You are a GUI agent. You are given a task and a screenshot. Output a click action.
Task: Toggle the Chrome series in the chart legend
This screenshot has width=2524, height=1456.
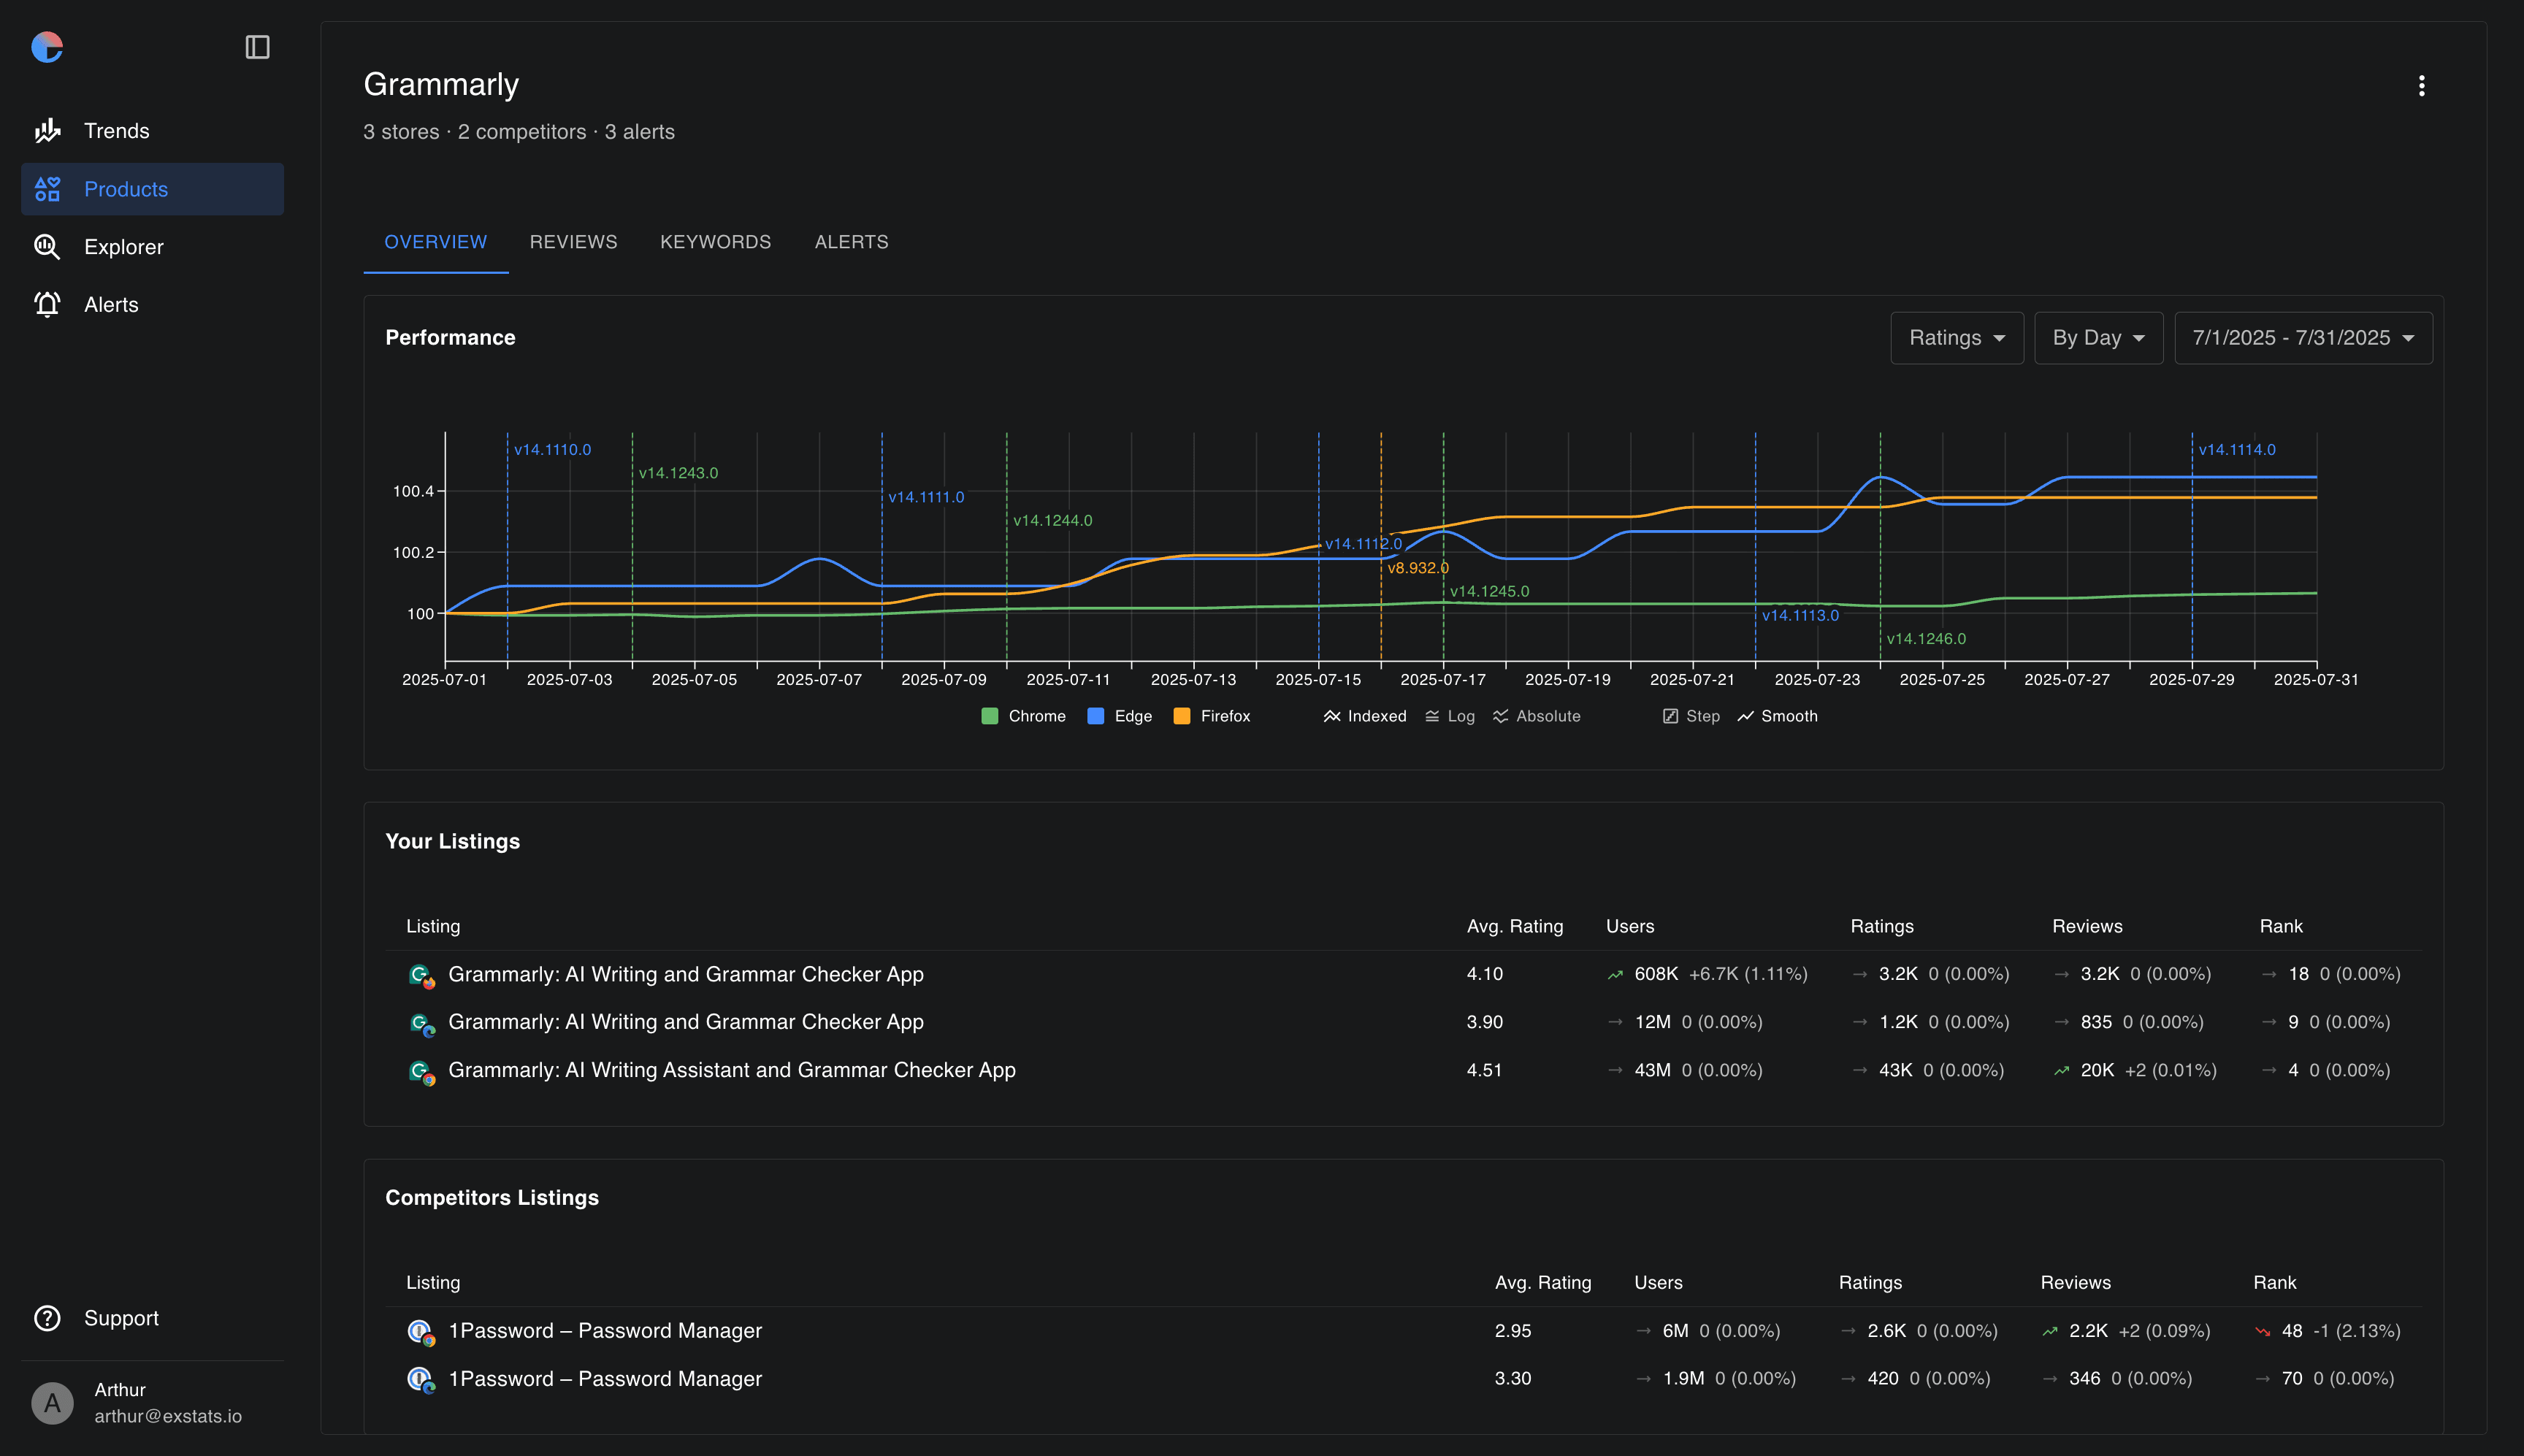1023,716
